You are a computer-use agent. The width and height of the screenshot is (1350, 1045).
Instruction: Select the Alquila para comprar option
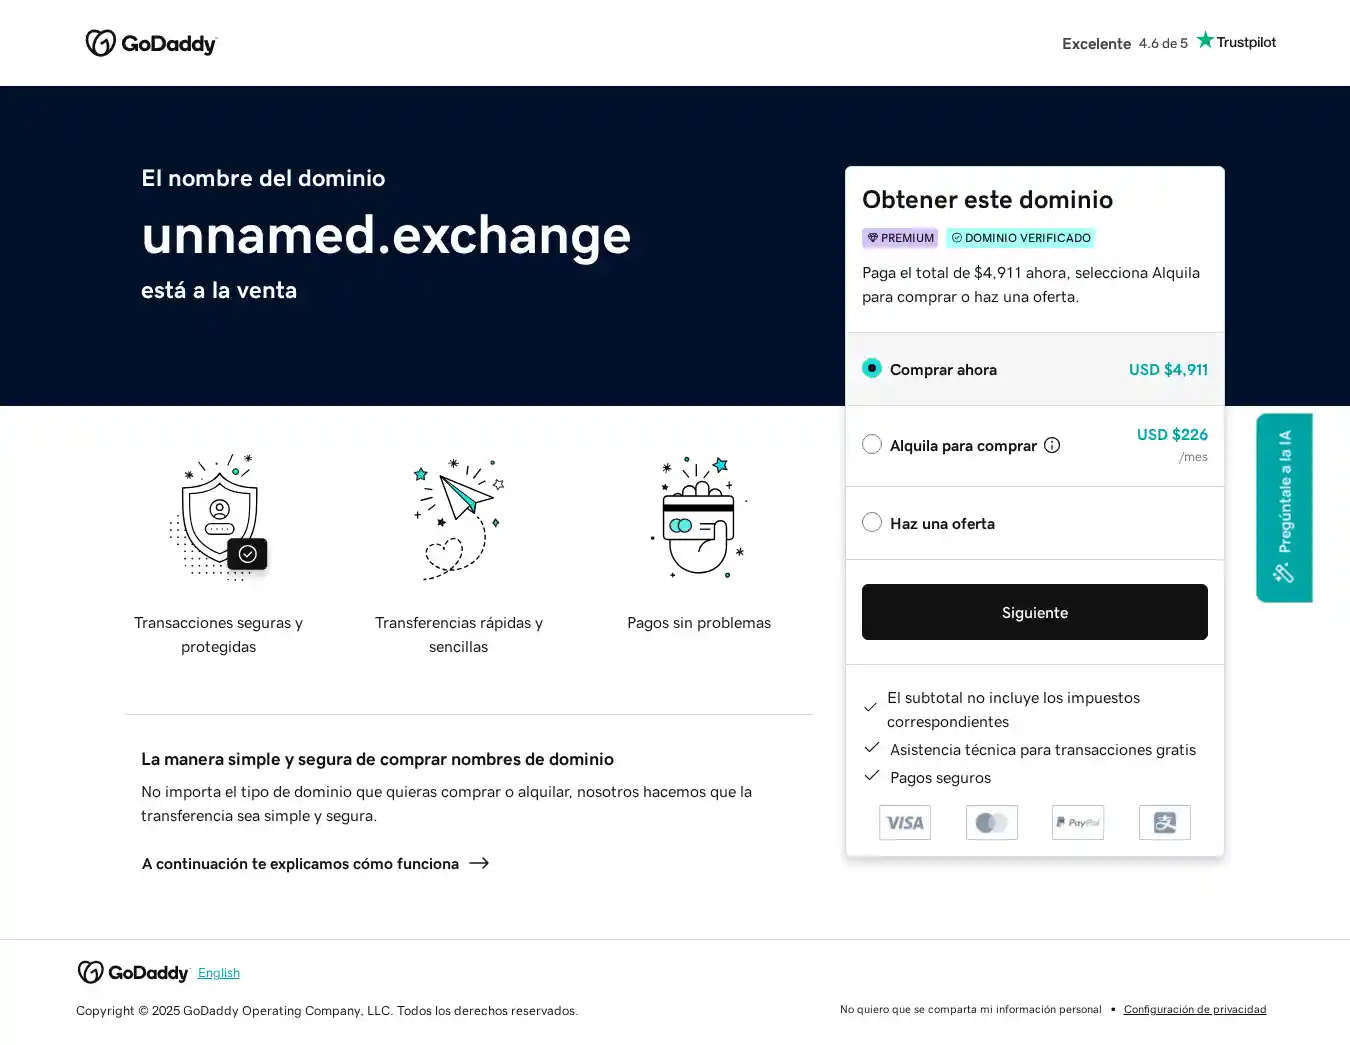(872, 444)
